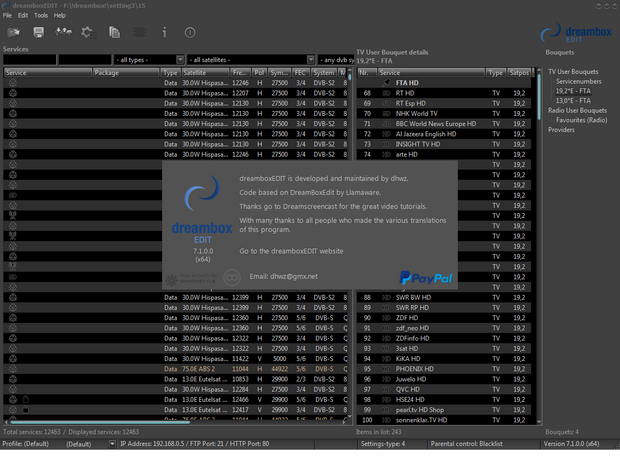
Task: Select Favourites (Radio) bouquet
Action: click(x=581, y=120)
